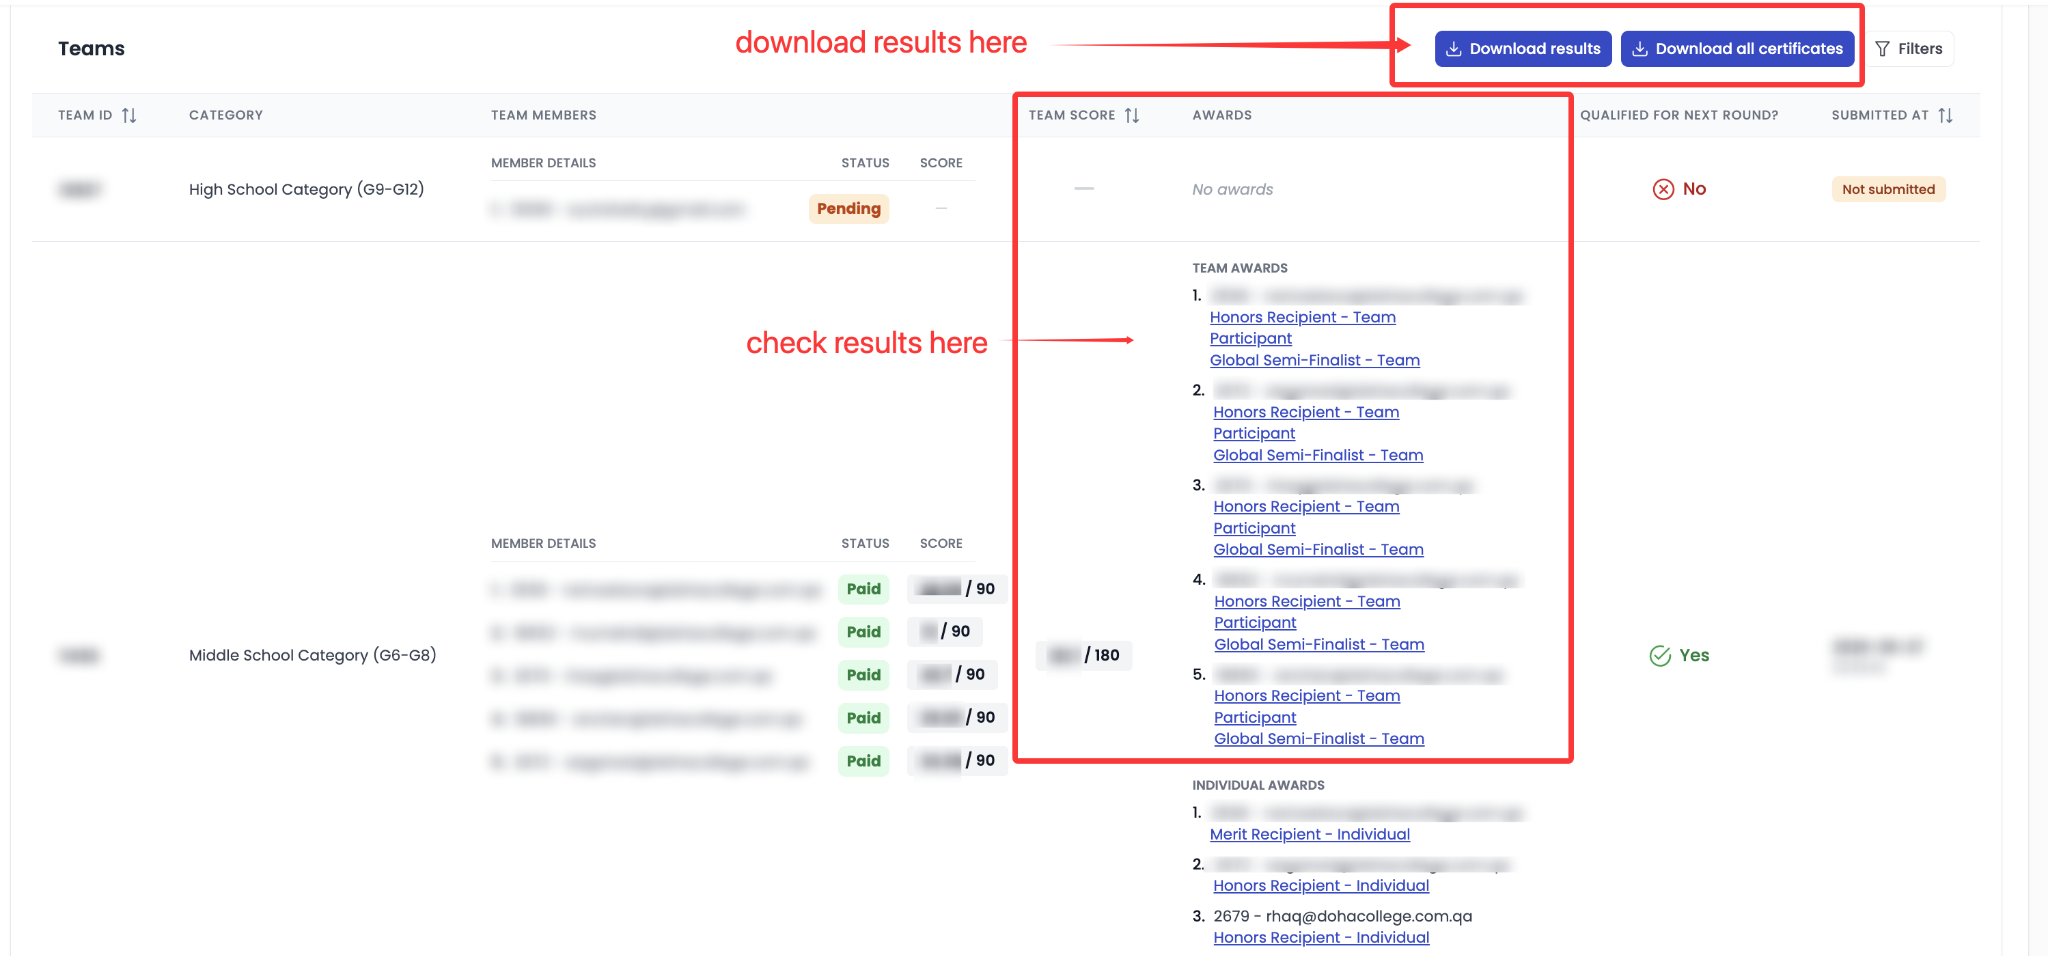Open Honors Recipient - Team under team award 2
The image size is (2048, 956).
(1306, 412)
